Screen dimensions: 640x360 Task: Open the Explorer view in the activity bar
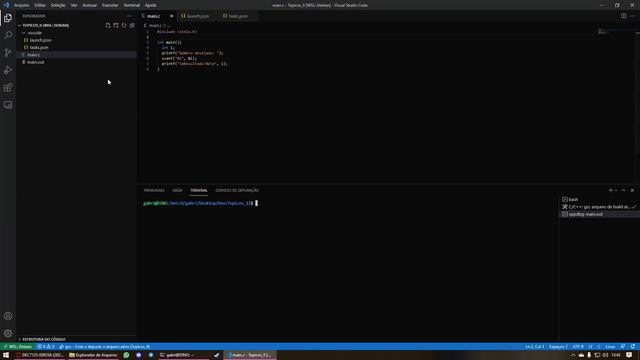pos(8,18)
